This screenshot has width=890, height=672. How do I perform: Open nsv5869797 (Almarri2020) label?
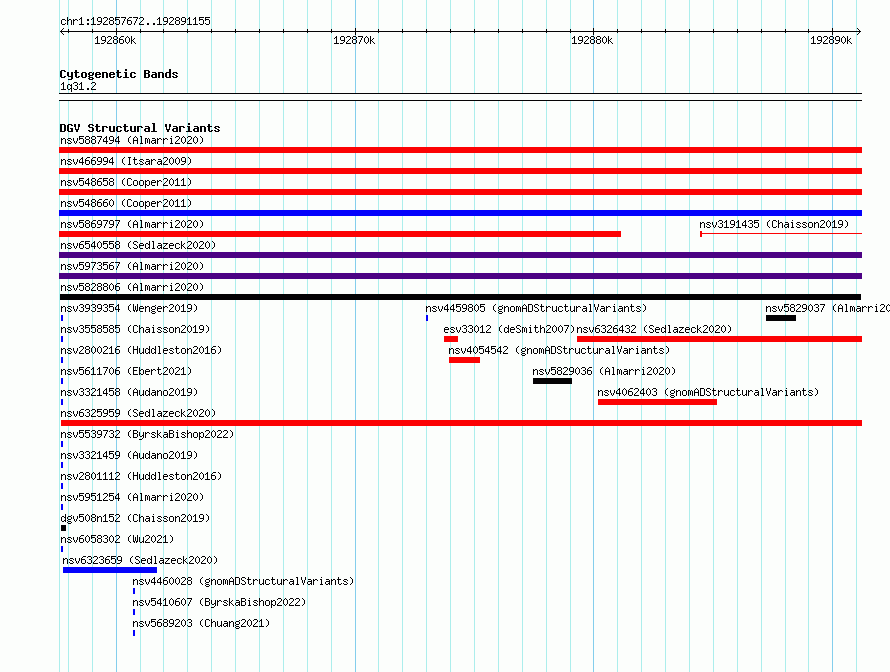click(x=132, y=224)
